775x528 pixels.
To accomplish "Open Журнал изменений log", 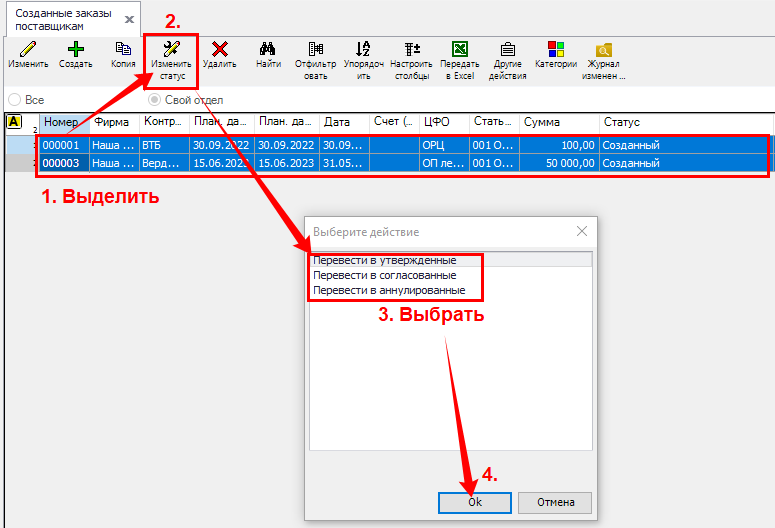I will click(604, 49).
